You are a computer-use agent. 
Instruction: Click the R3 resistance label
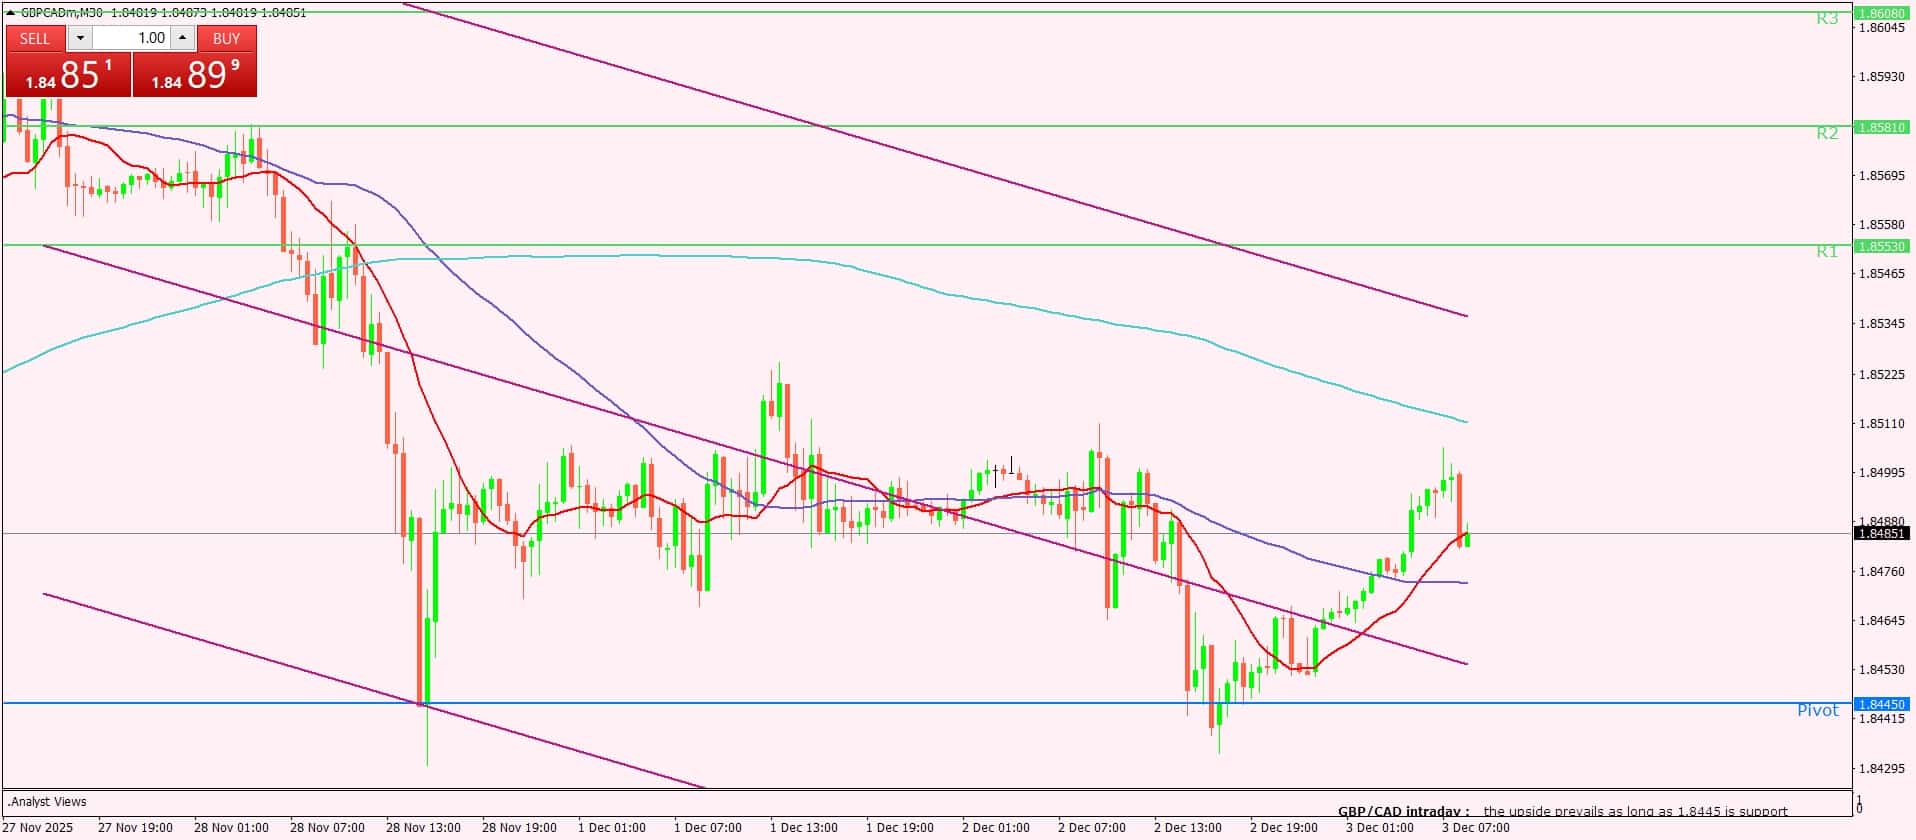click(x=1827, y=19)
